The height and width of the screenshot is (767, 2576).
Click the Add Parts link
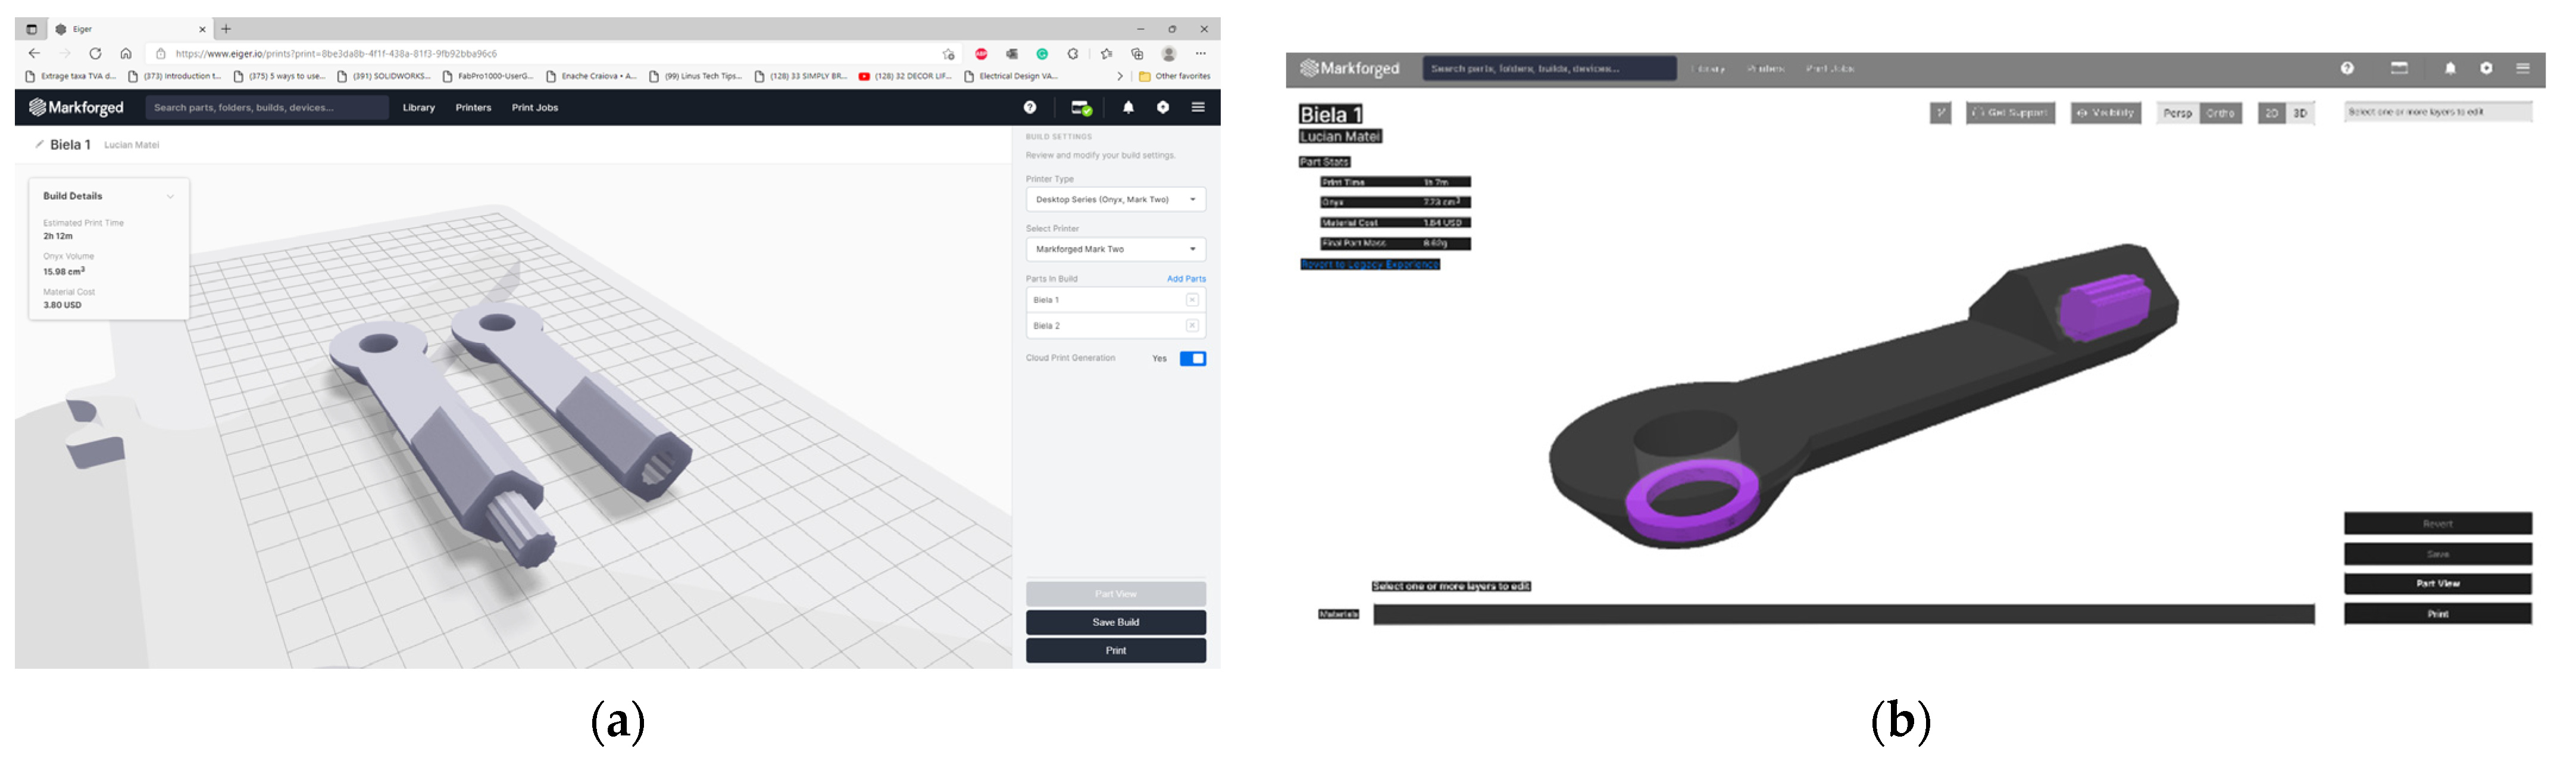(1185, 279)
